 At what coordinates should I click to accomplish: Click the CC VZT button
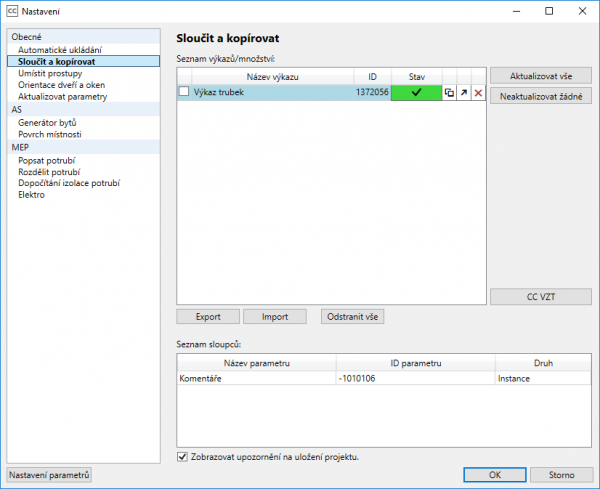click(x=541, y=297)
